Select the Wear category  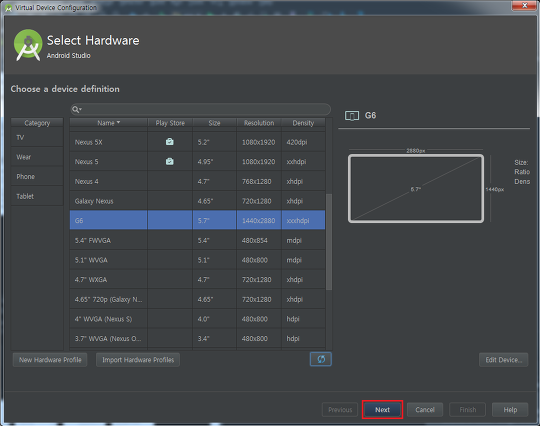point(37,157)
